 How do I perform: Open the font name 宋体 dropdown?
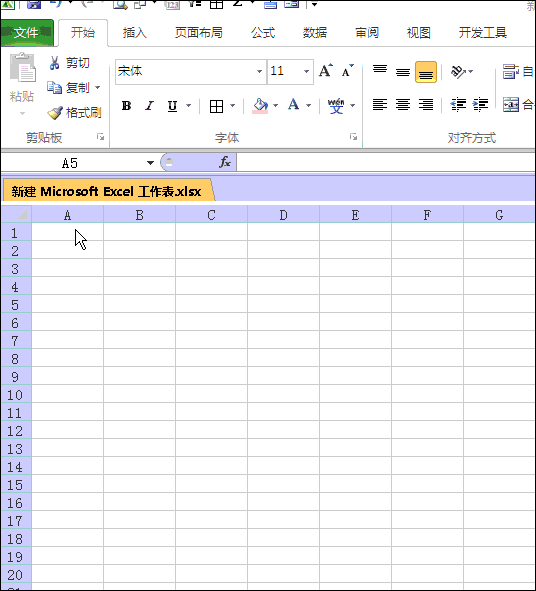click(x=259, y=71)
